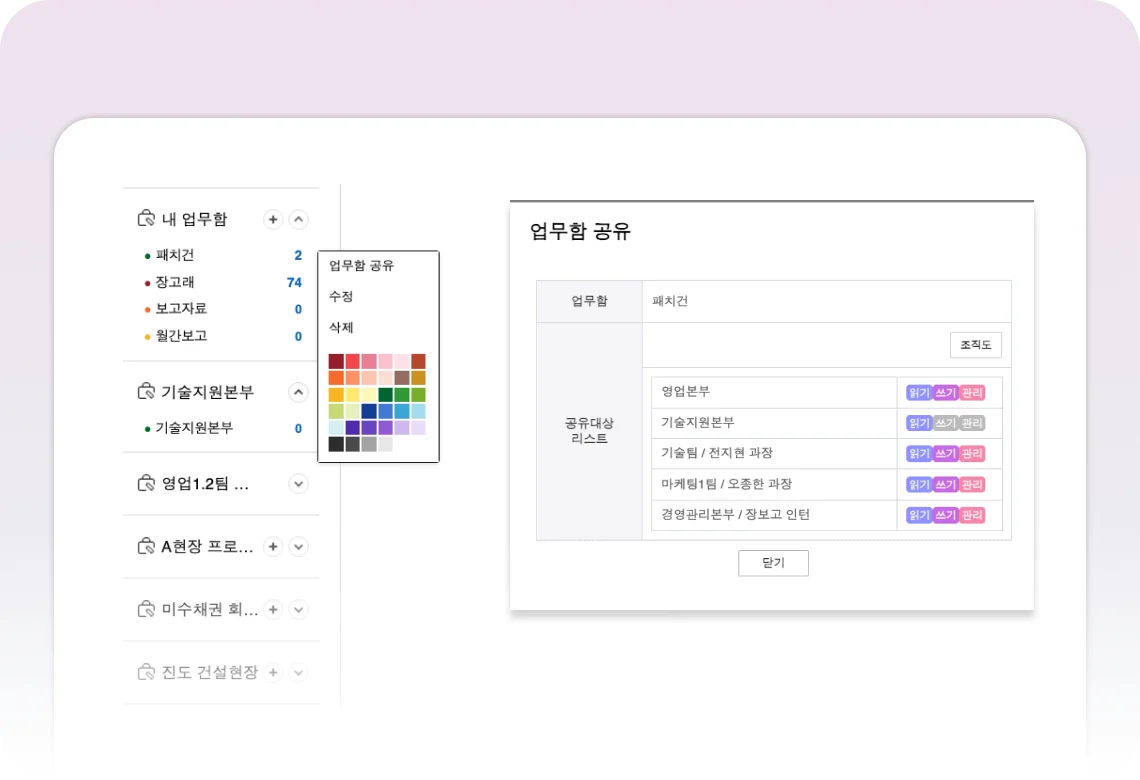Choose 삭제 from the context menu
The image size is (1140, 780).
[341, 328]
